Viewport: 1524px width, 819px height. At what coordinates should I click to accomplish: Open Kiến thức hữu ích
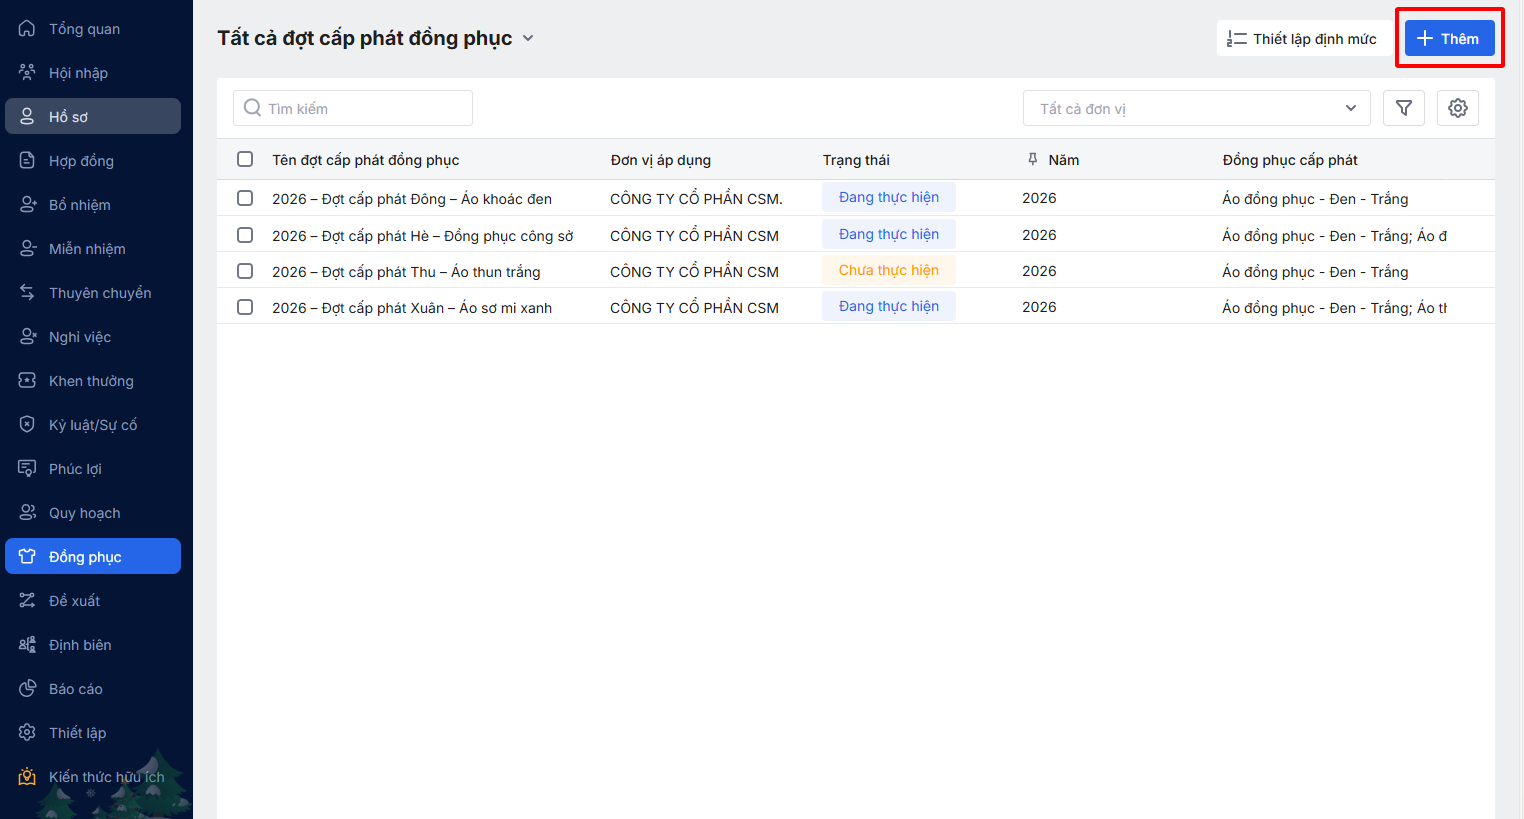click(106, 777)
